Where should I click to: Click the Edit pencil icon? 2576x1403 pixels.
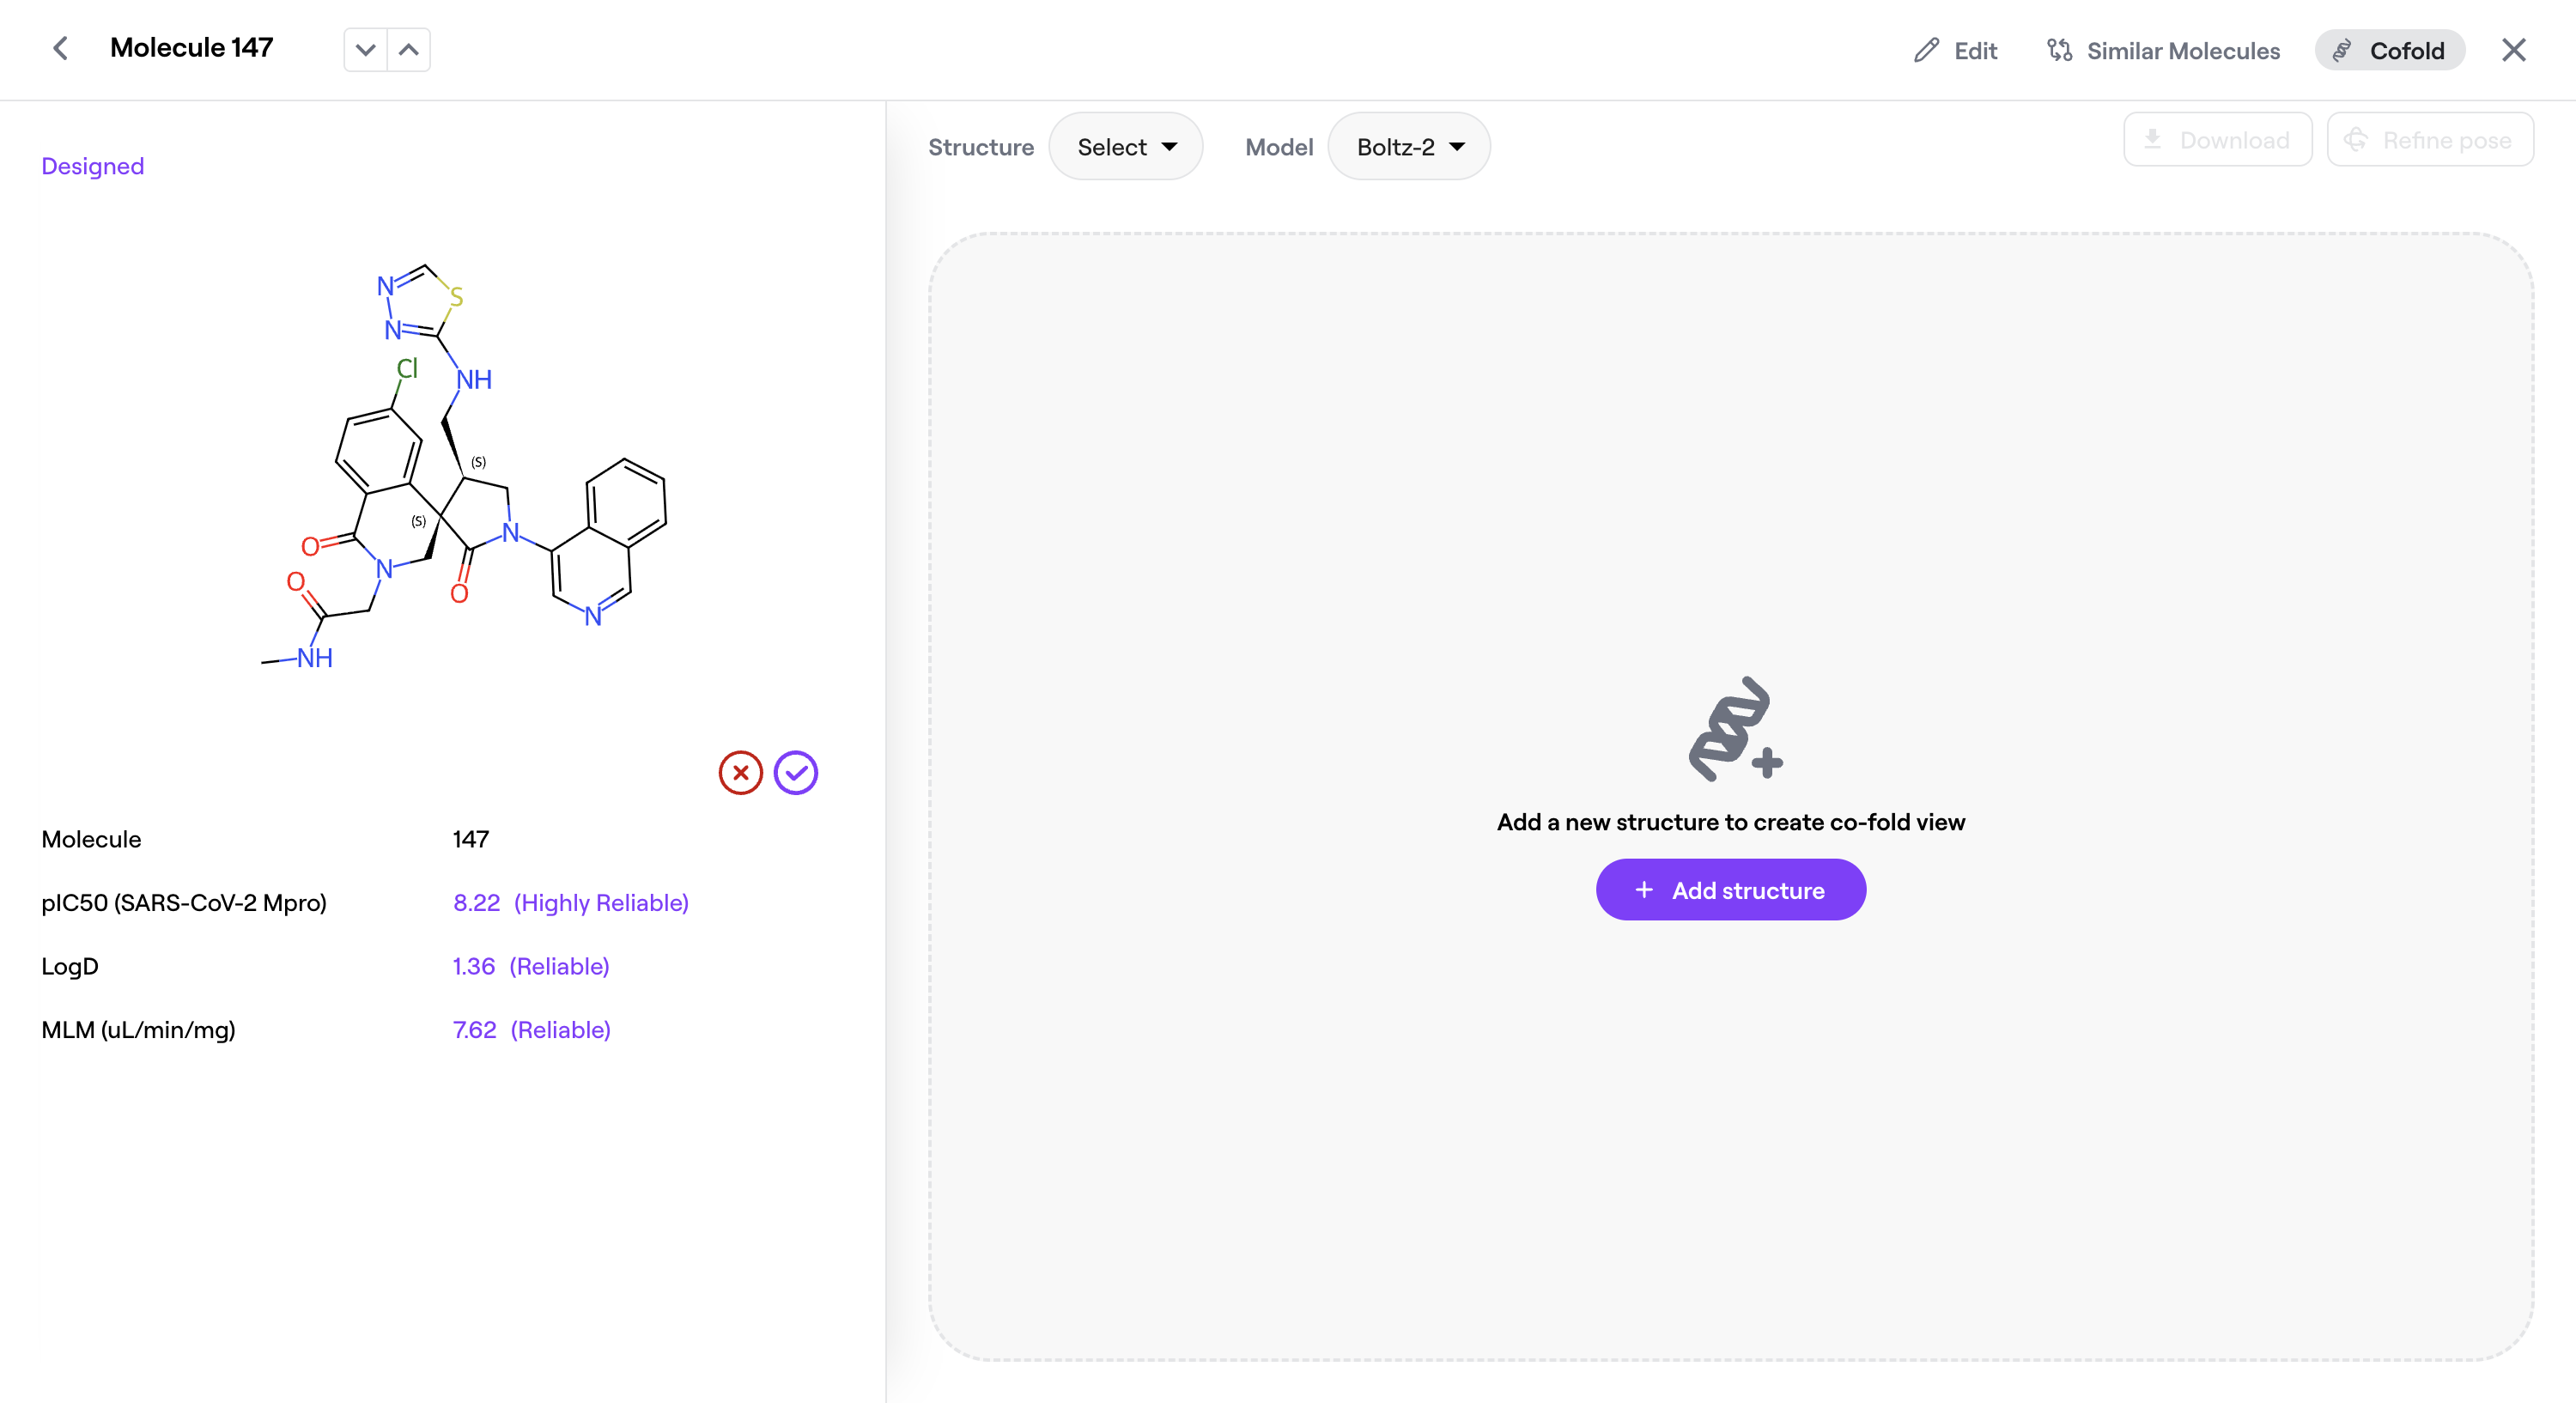(1927, 50)
